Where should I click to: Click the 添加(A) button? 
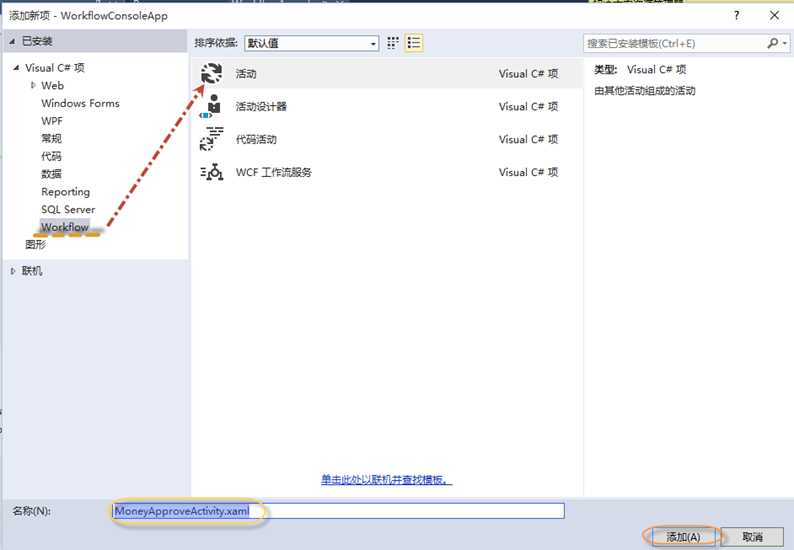pos(683,537)
